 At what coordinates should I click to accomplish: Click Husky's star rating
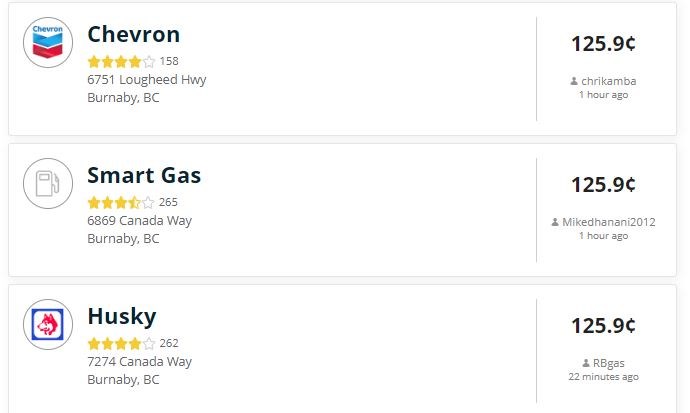pyautogui.click(x=121, y=344)
